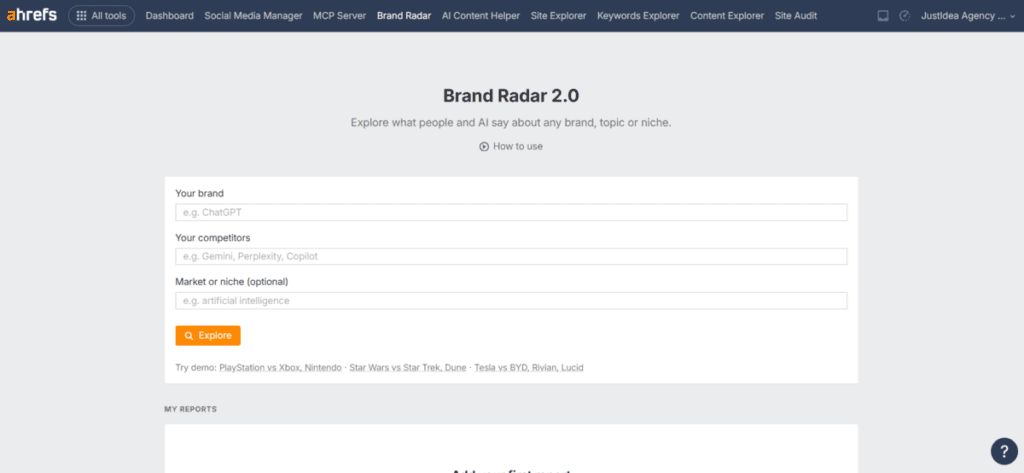Click the monitor icon in header

883,16
